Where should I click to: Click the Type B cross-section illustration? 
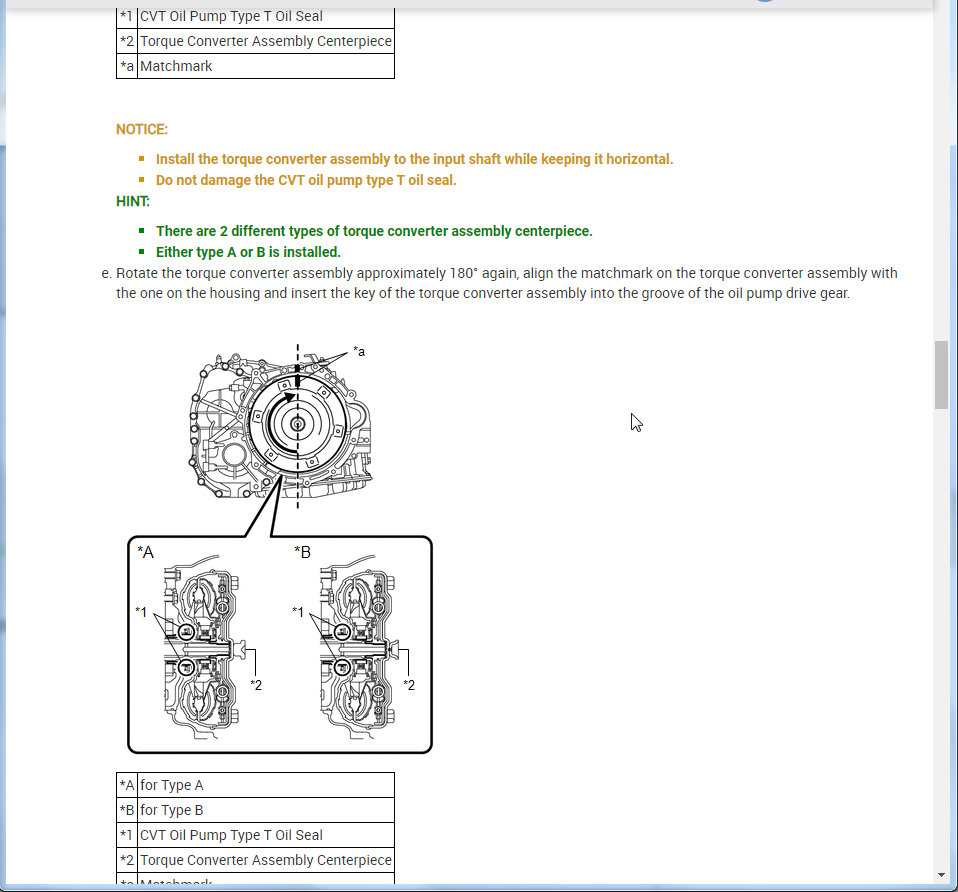[x=357, y=646]
